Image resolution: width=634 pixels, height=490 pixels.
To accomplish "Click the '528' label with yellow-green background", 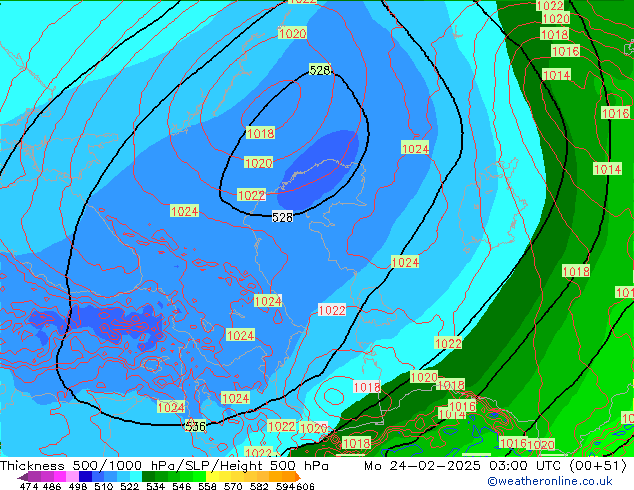I will [320, 70].
